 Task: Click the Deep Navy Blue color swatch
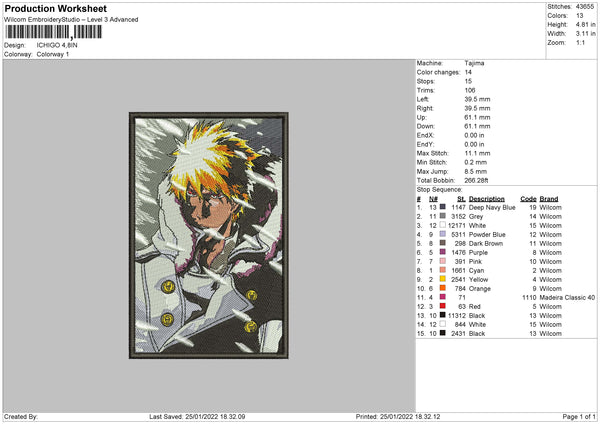pyautogui.click(x=443, y=207)
